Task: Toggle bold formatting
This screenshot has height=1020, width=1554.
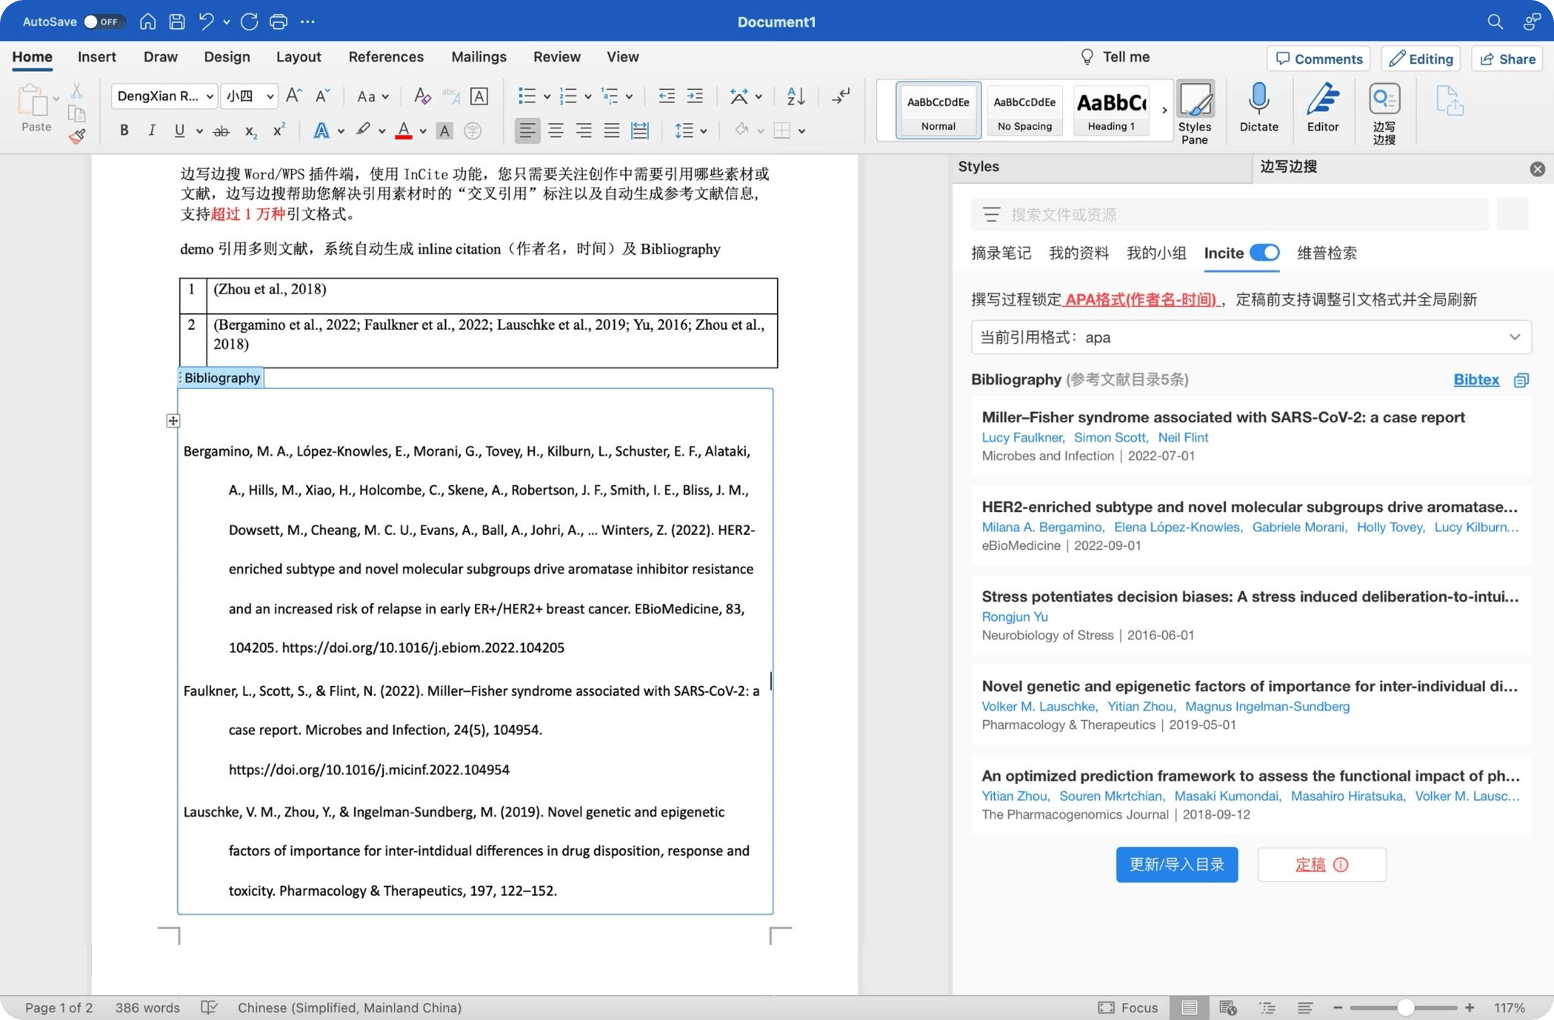Action: pos(124,131)
